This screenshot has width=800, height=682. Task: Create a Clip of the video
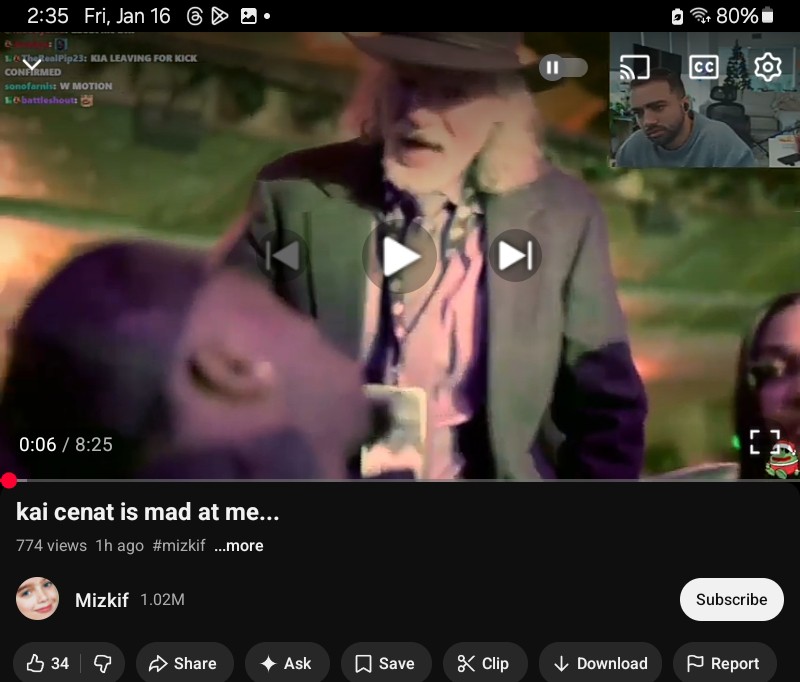coord(484,663)
